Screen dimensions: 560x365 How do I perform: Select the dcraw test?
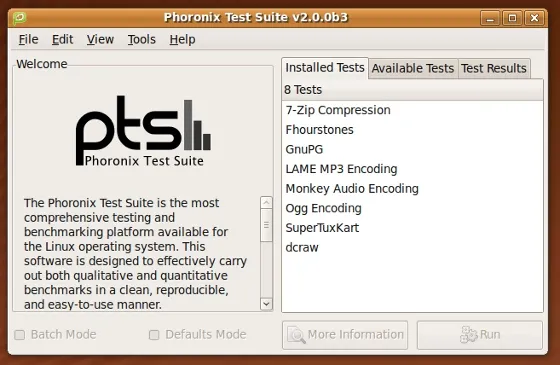coord(412,248)
